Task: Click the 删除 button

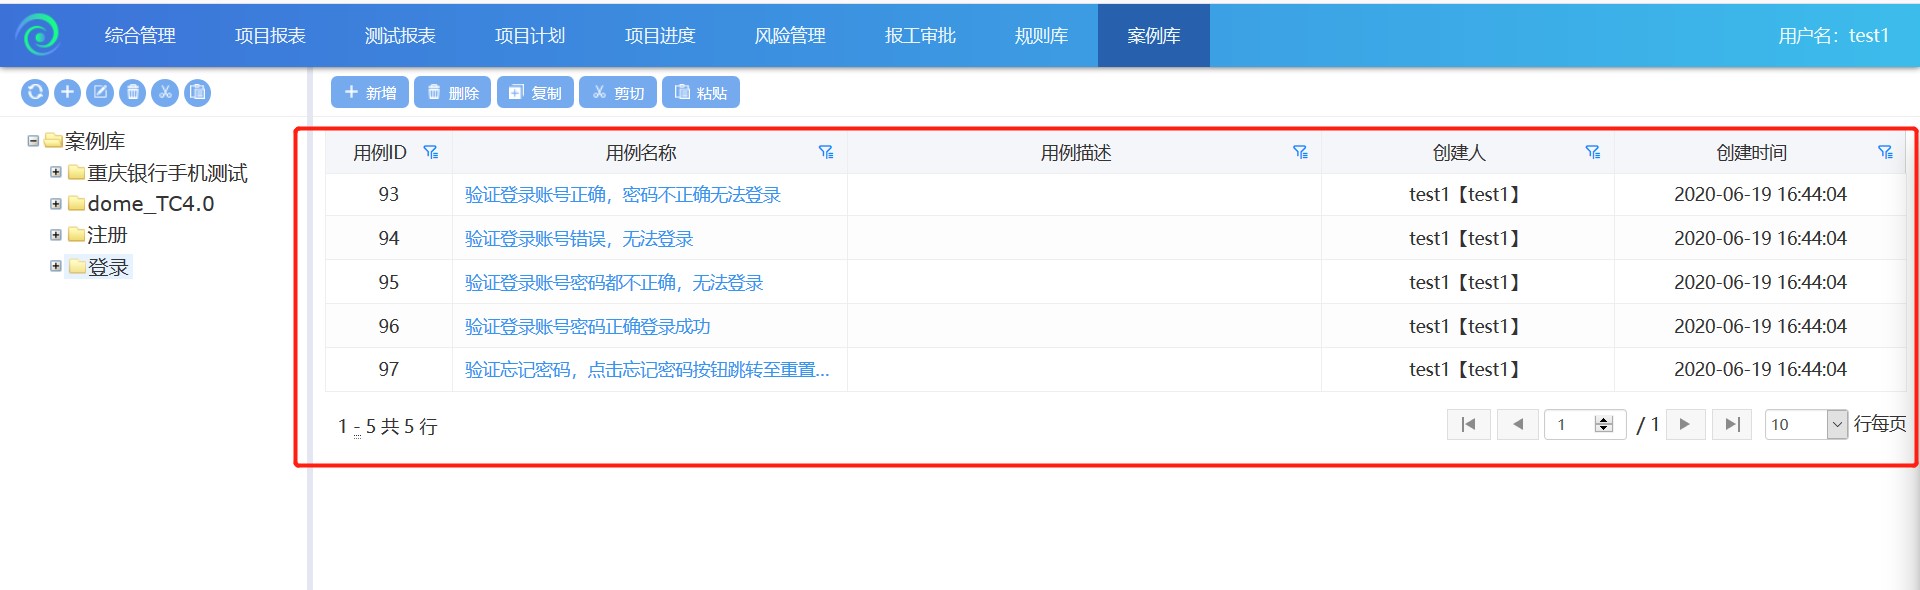Action: 453,92
